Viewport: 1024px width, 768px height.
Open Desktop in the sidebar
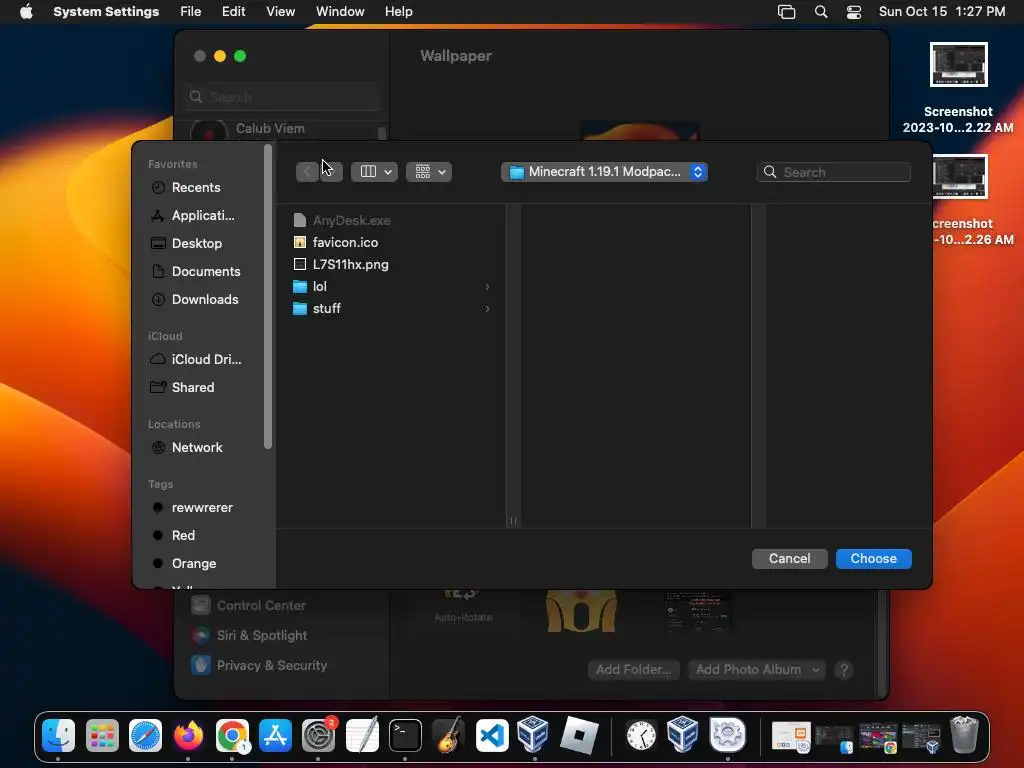[197, 244]
